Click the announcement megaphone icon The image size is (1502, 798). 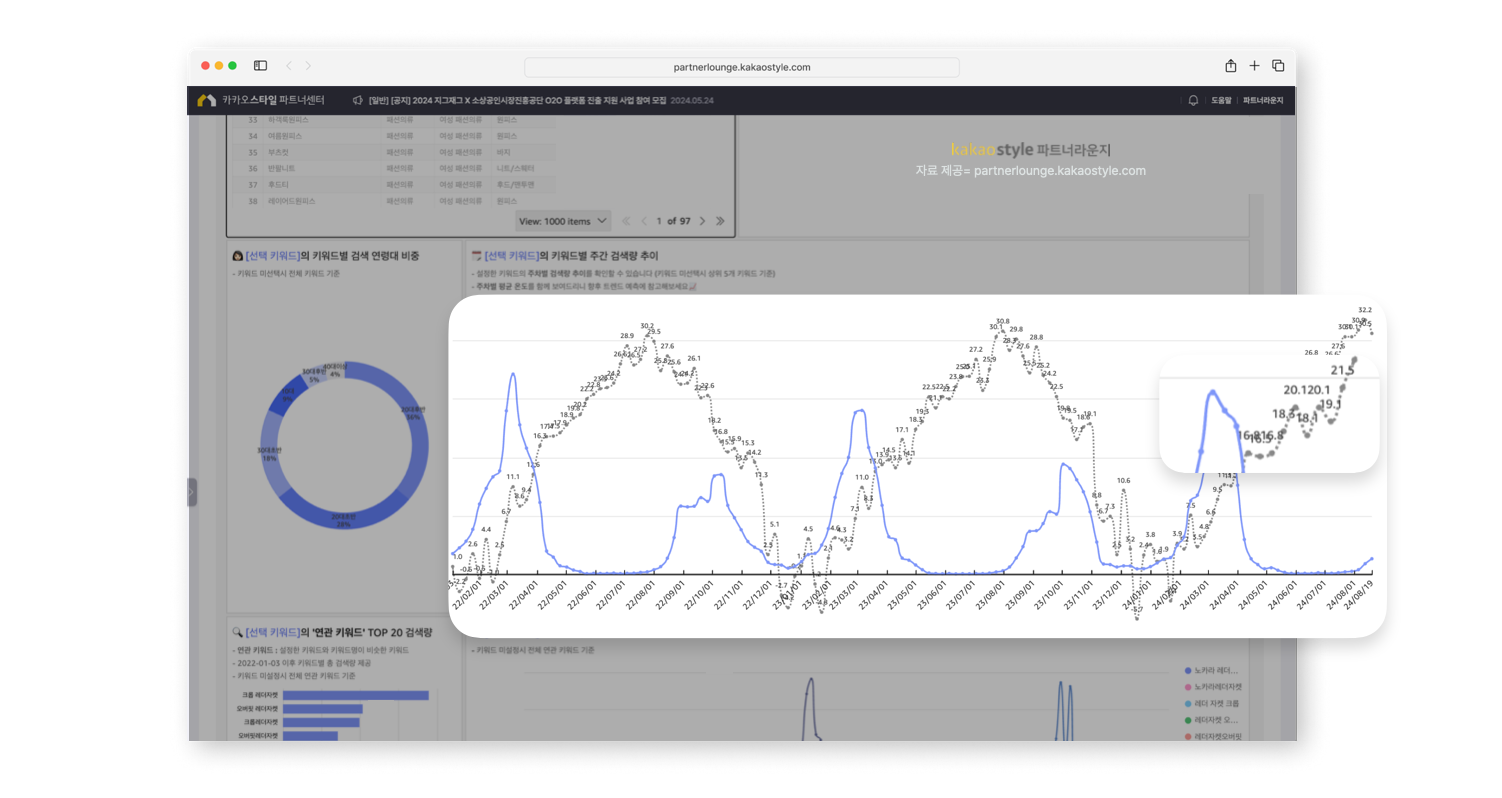[358, 100]
